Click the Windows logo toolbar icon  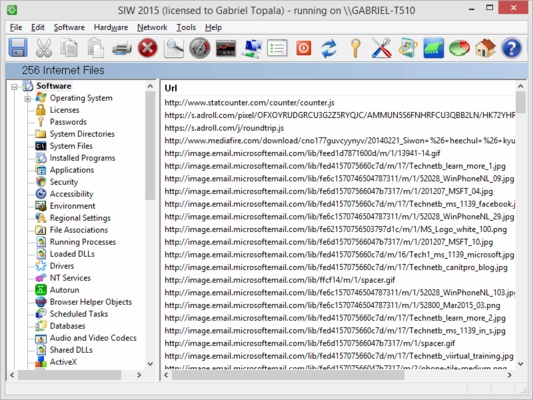[x=408, y=48]
